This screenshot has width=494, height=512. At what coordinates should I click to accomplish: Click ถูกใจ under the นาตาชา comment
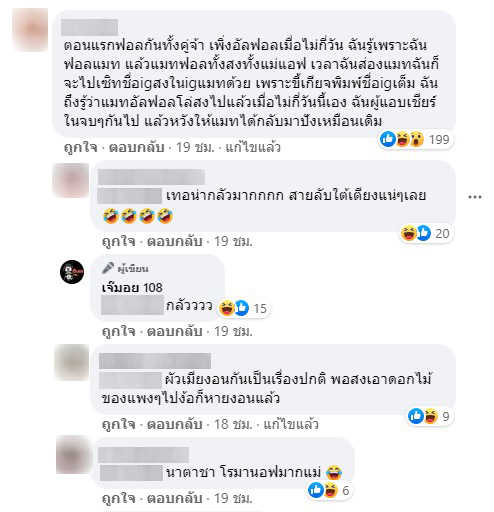[x=119, y=498]
